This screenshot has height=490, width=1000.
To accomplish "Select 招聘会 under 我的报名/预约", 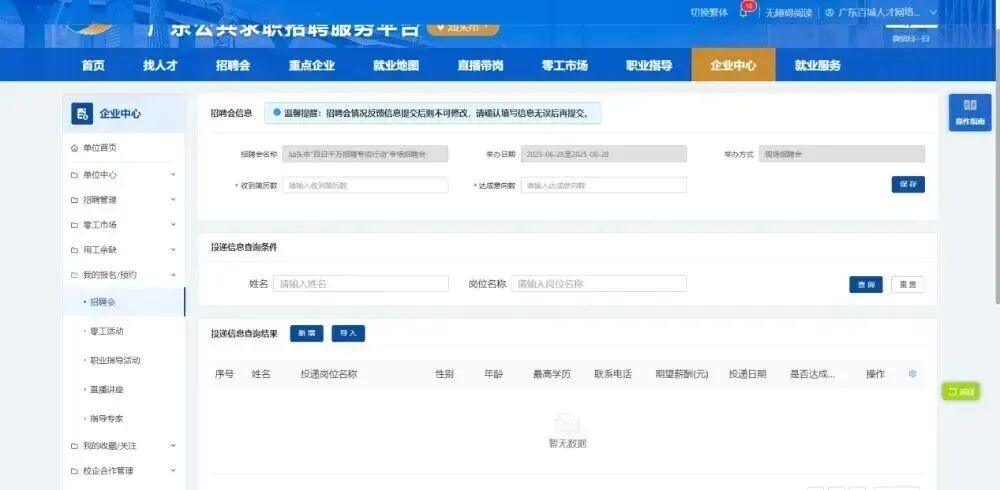I will (x=124, y=302).
